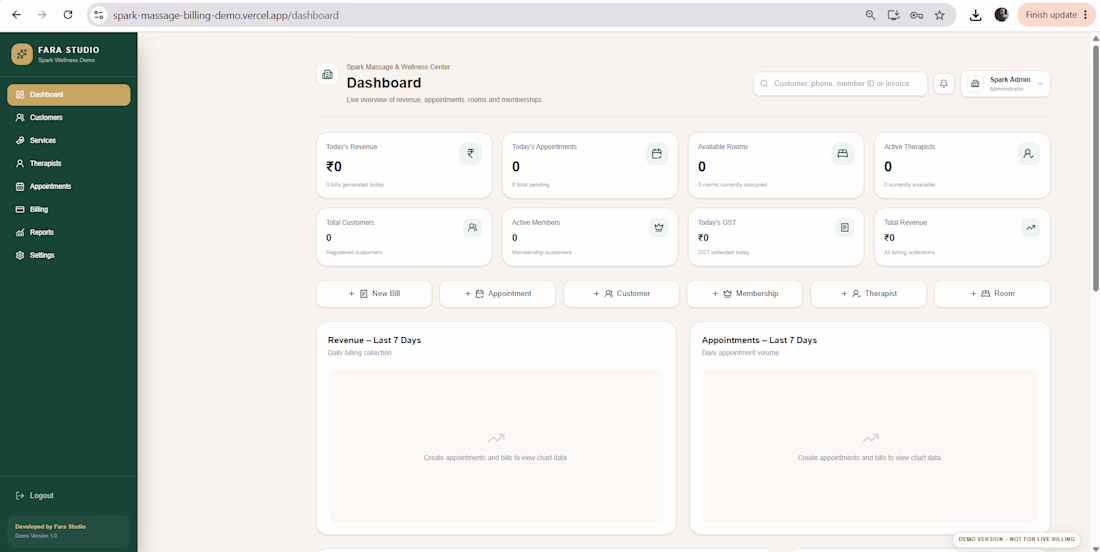Open Dashboard in the sidebar
The width and height of the screenshot is (1100, 552).
(x=69, y=95)
